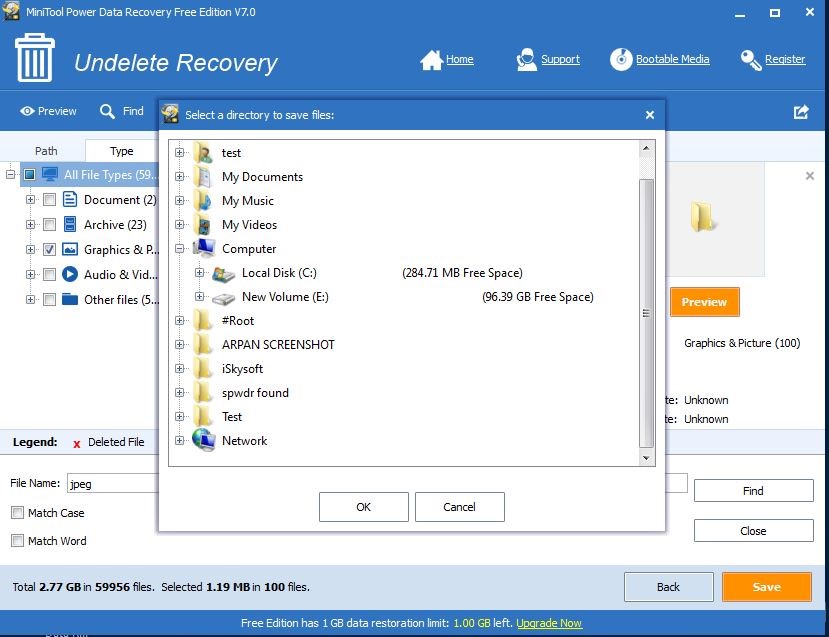
Task: Cancel the directory selection dialog
Action: click(459, 507)
